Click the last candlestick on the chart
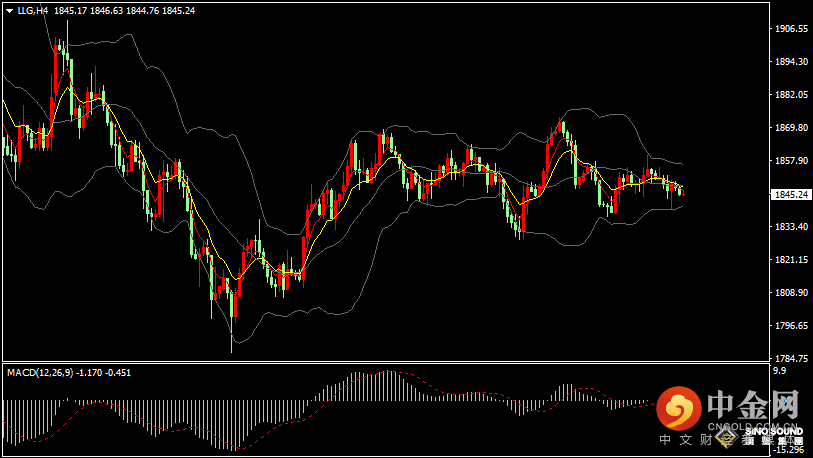 (684, 192)
